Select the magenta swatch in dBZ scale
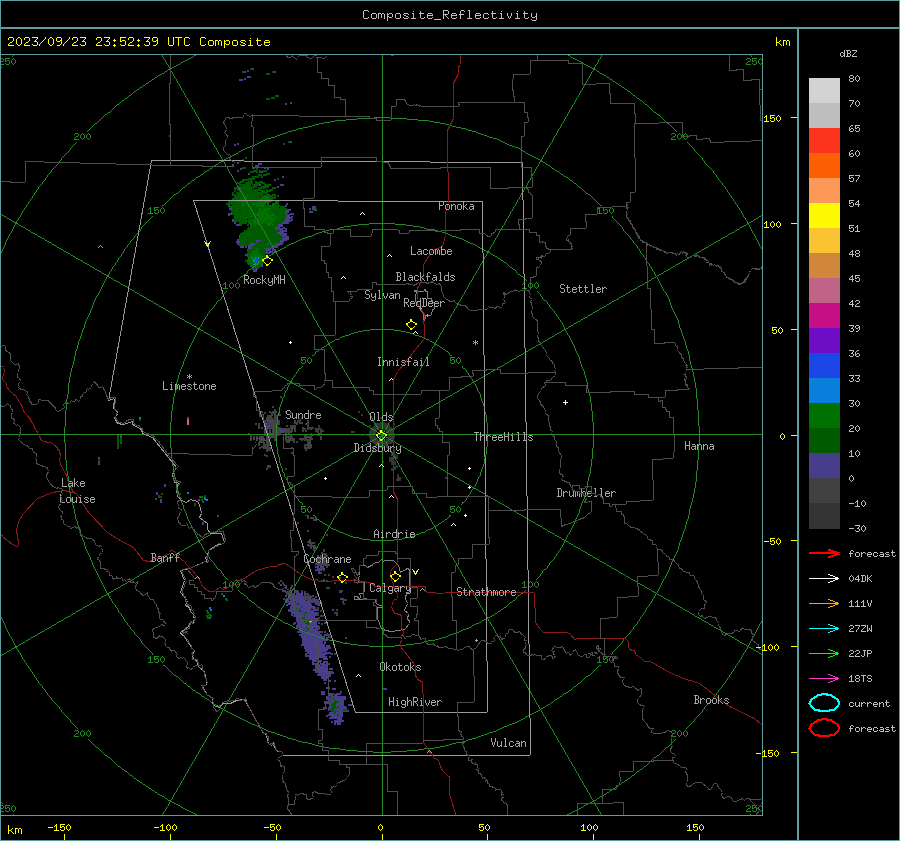The width and height of the screenshot is (900, 841). [824, 316]
